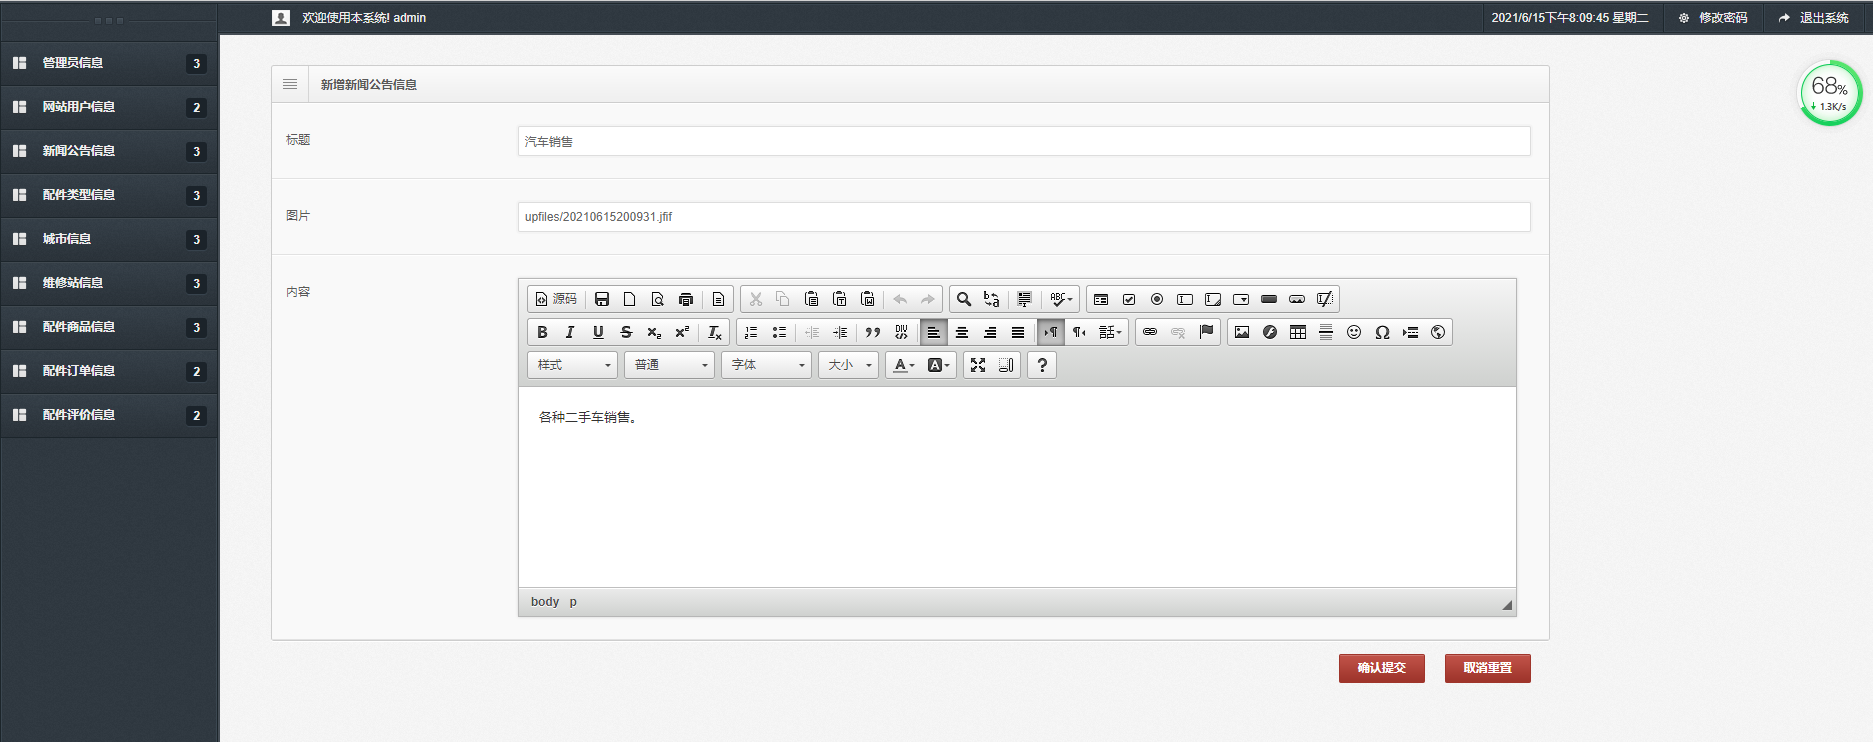Toggle superscript formatting
Image resolution: width=1873 pixels, height=742 pixels.
pyautogui.click(x=682, y=332)
